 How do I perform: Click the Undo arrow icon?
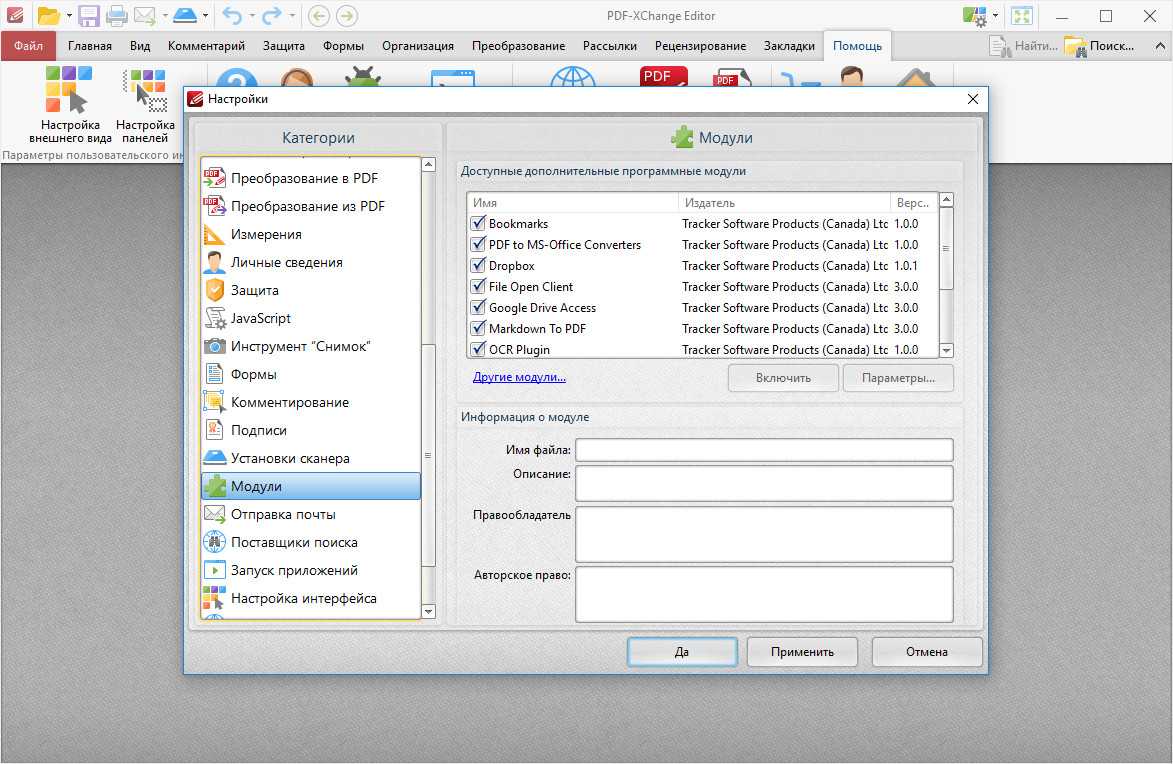232,16
